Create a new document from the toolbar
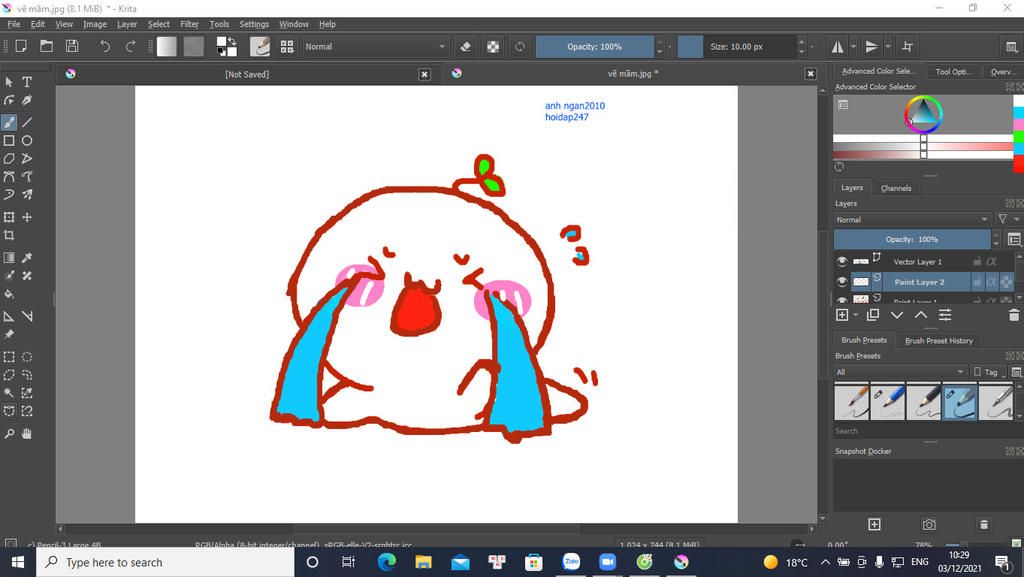 [x=21, y=46]
